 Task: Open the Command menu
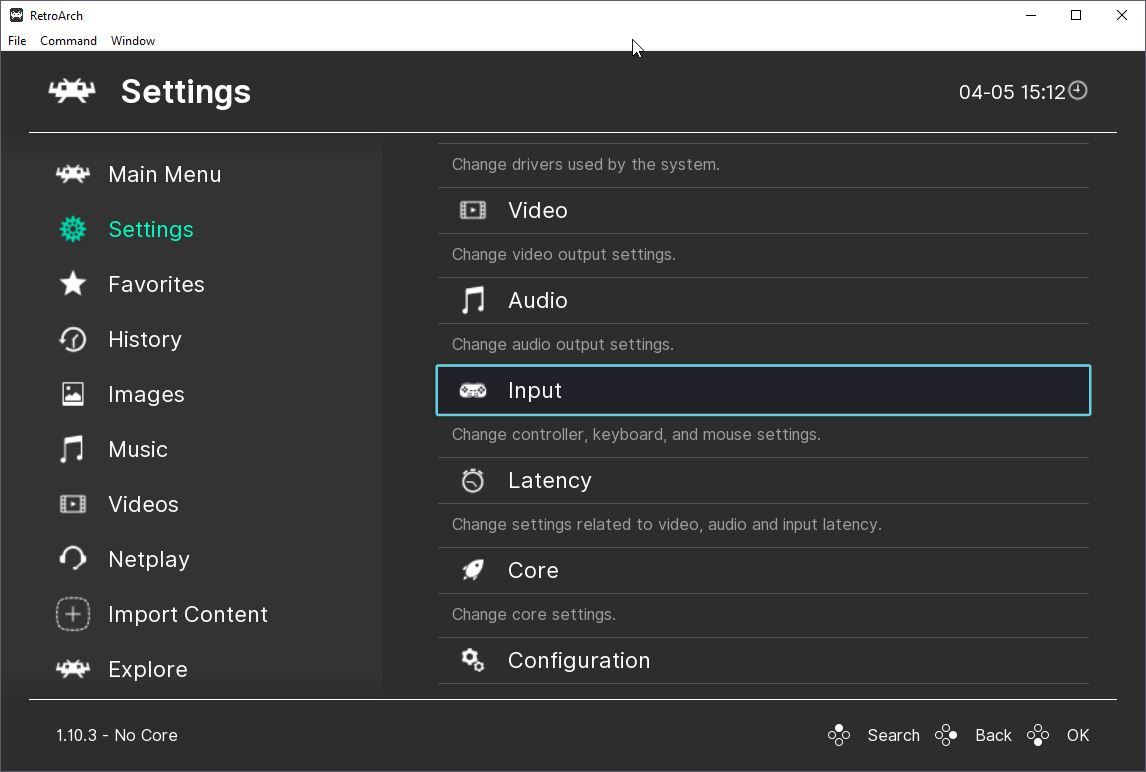tap(68, 41)
